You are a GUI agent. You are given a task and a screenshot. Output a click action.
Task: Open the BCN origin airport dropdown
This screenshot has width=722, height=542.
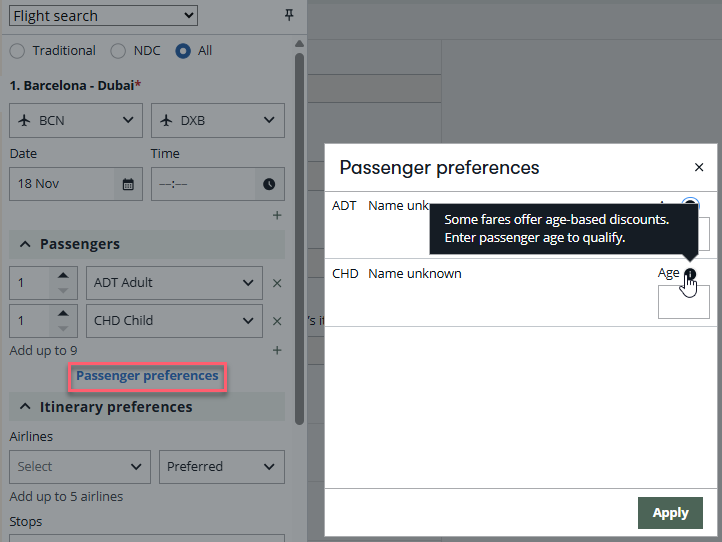(x=76, y=121)
